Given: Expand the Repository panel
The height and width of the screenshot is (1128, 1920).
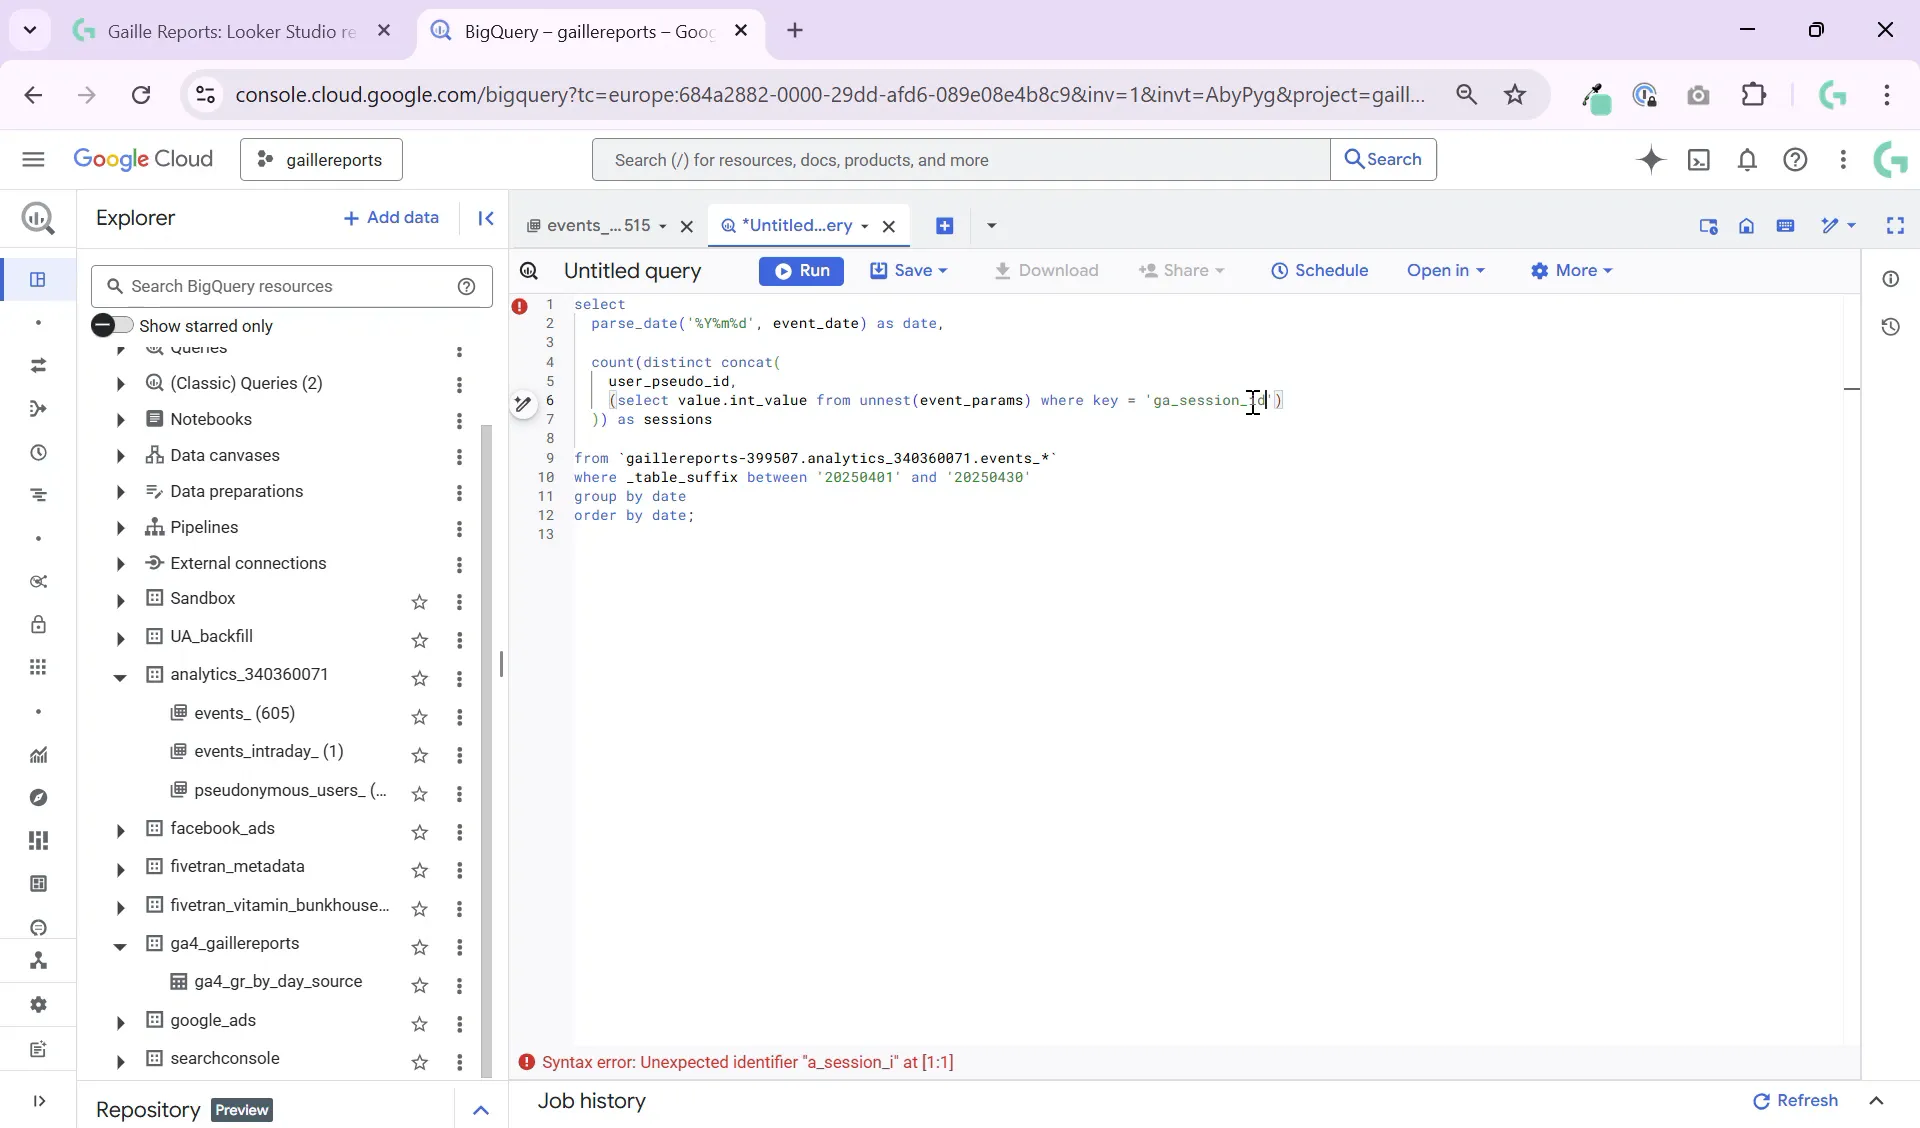Looking at the screenshot, I should tap(481, 1110).
